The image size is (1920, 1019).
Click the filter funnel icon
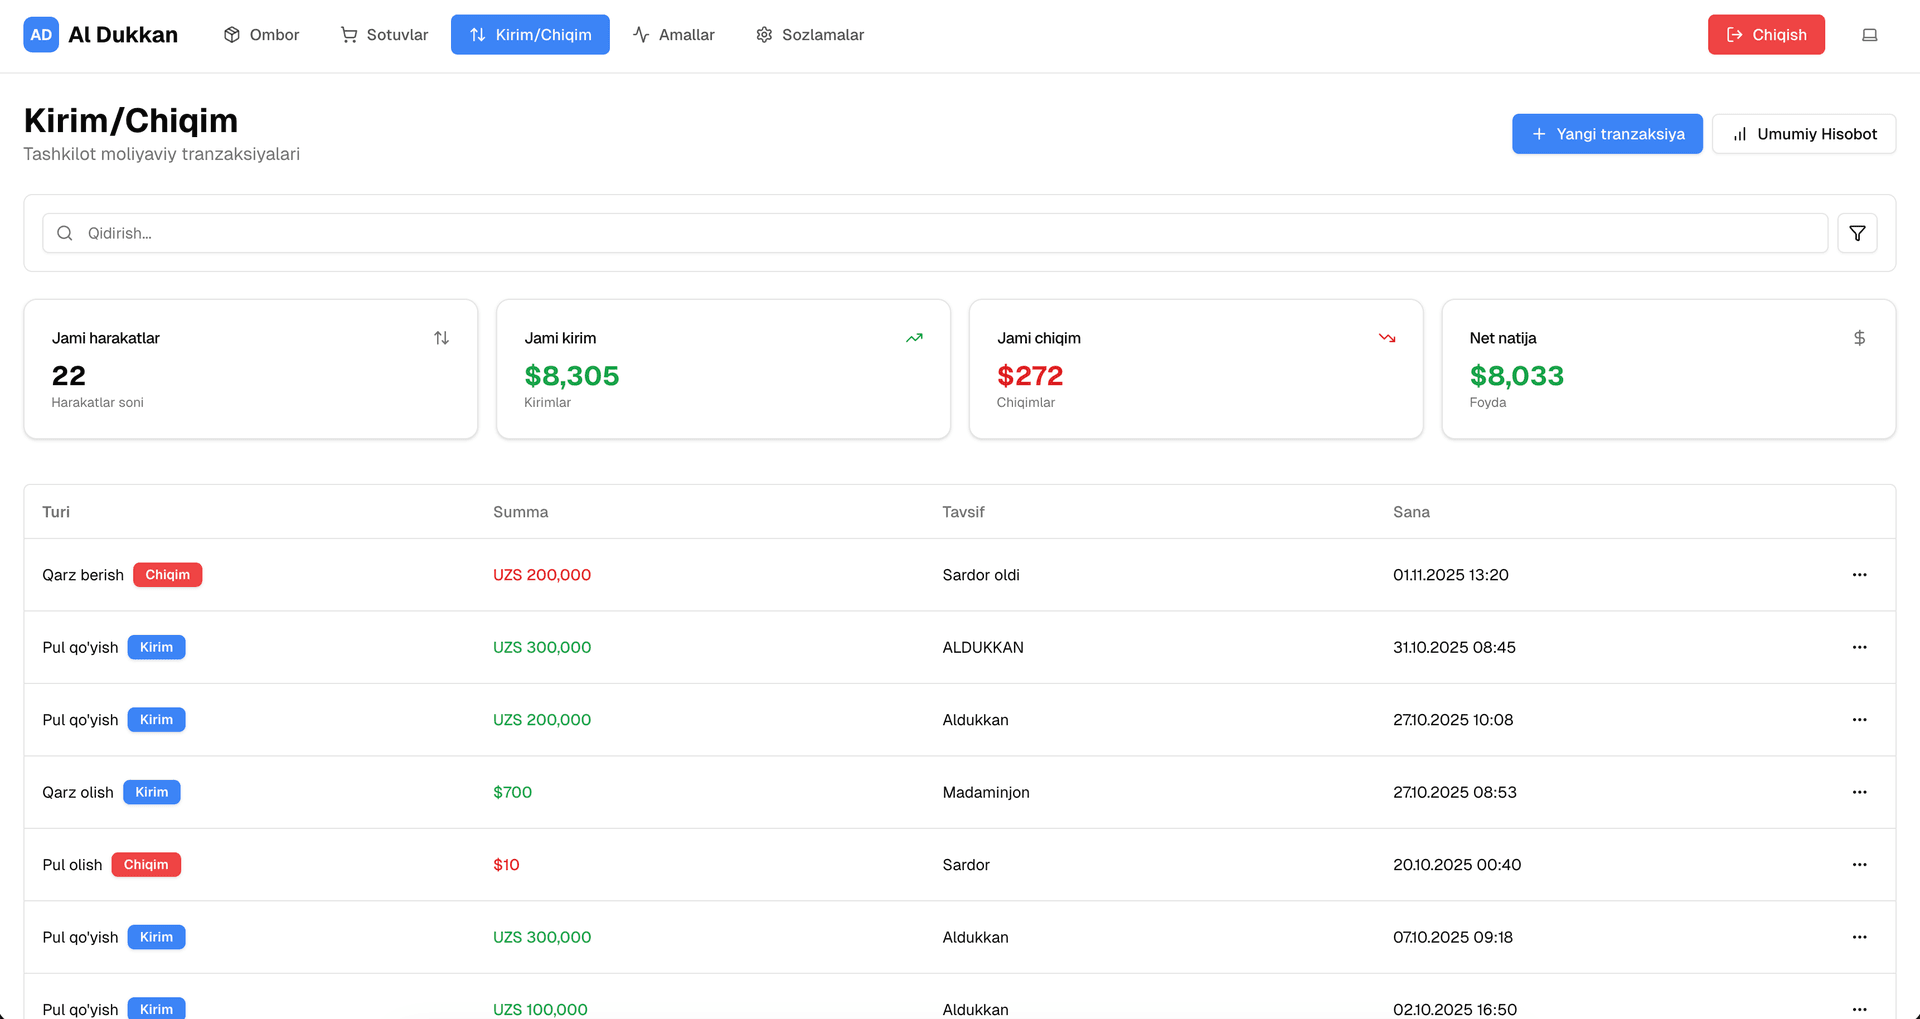(x=1857, y=233)
